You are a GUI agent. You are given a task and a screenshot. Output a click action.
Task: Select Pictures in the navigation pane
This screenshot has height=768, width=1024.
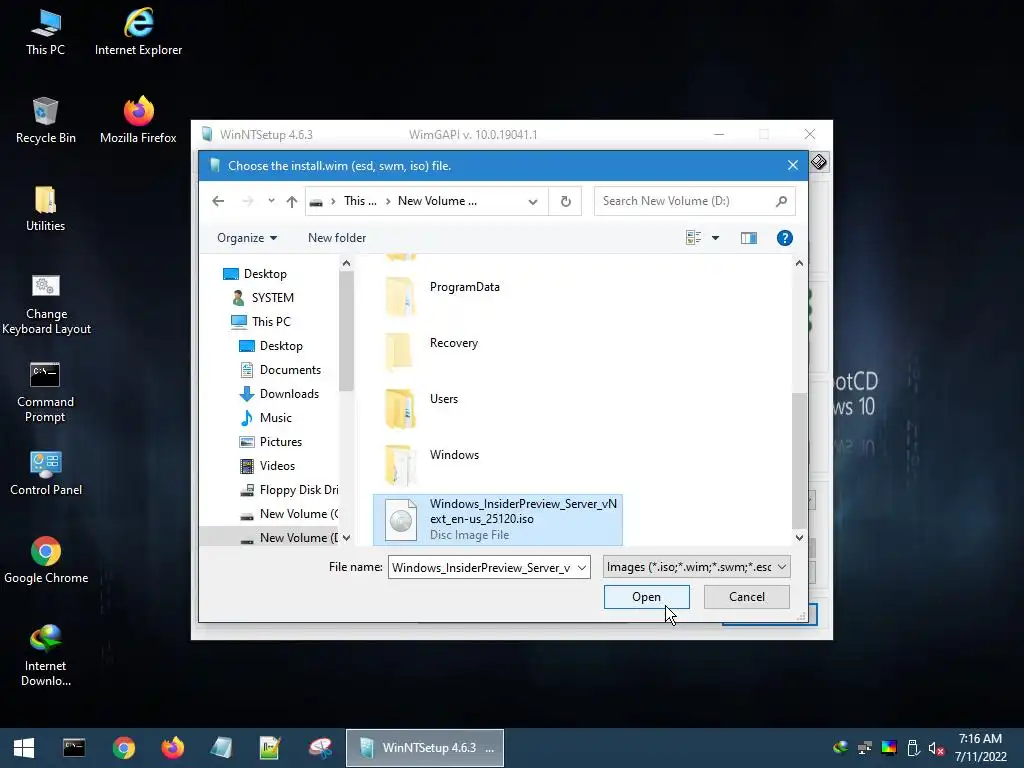pos(271,442)
